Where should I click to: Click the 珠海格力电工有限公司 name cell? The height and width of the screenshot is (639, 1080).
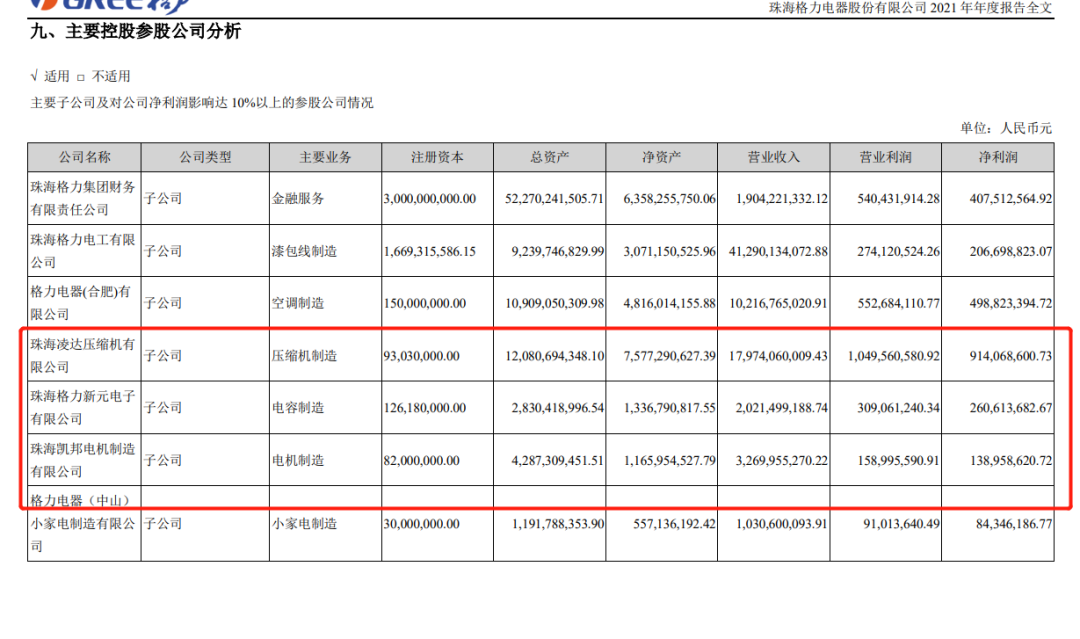coord(83,251)
